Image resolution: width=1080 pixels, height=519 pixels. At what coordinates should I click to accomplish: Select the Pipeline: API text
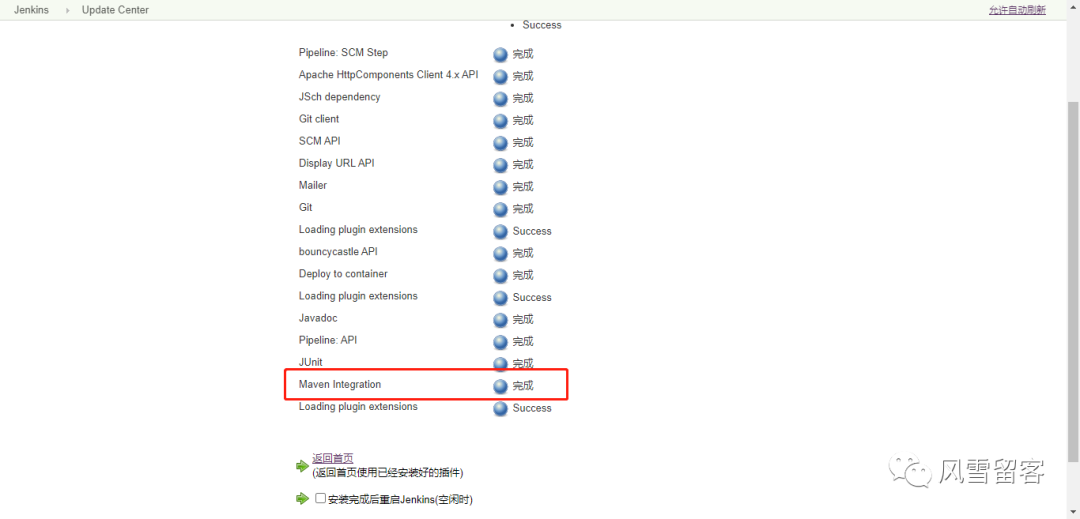[328, 340]
